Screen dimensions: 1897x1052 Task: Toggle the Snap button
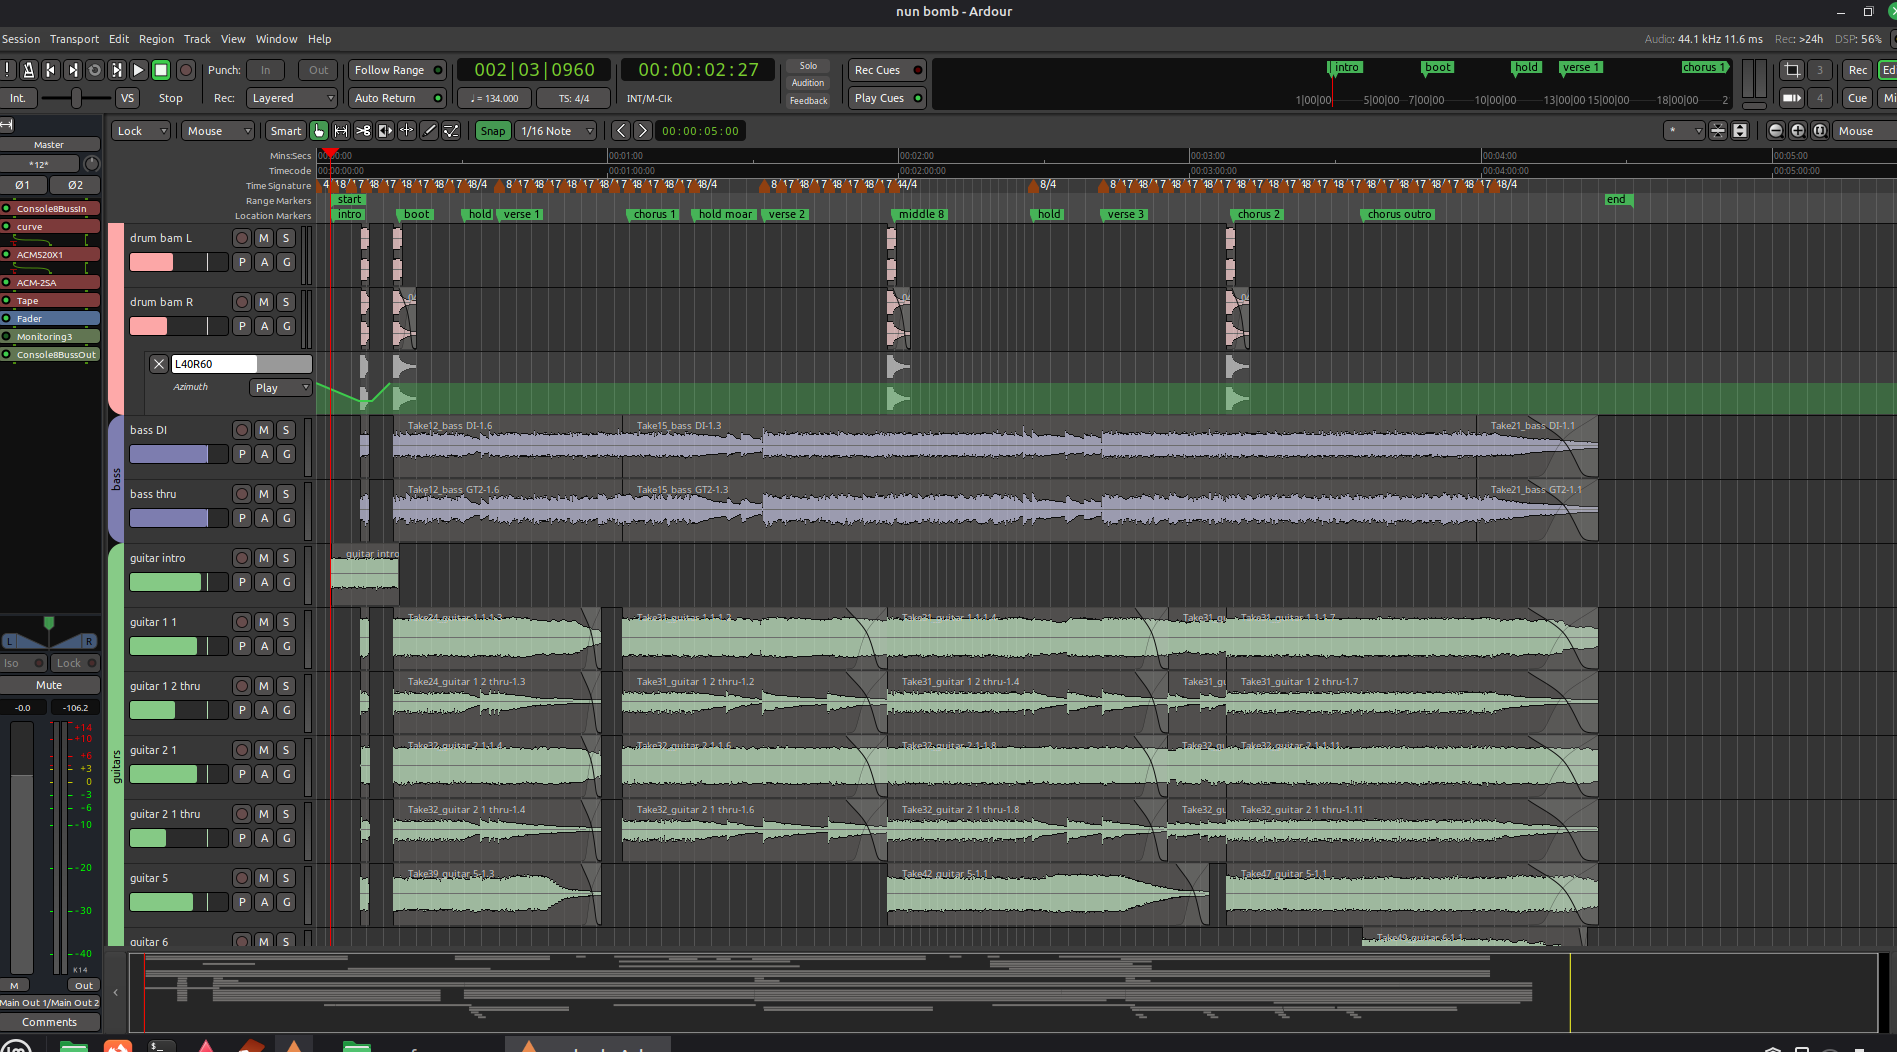click(x=492, y=131)
